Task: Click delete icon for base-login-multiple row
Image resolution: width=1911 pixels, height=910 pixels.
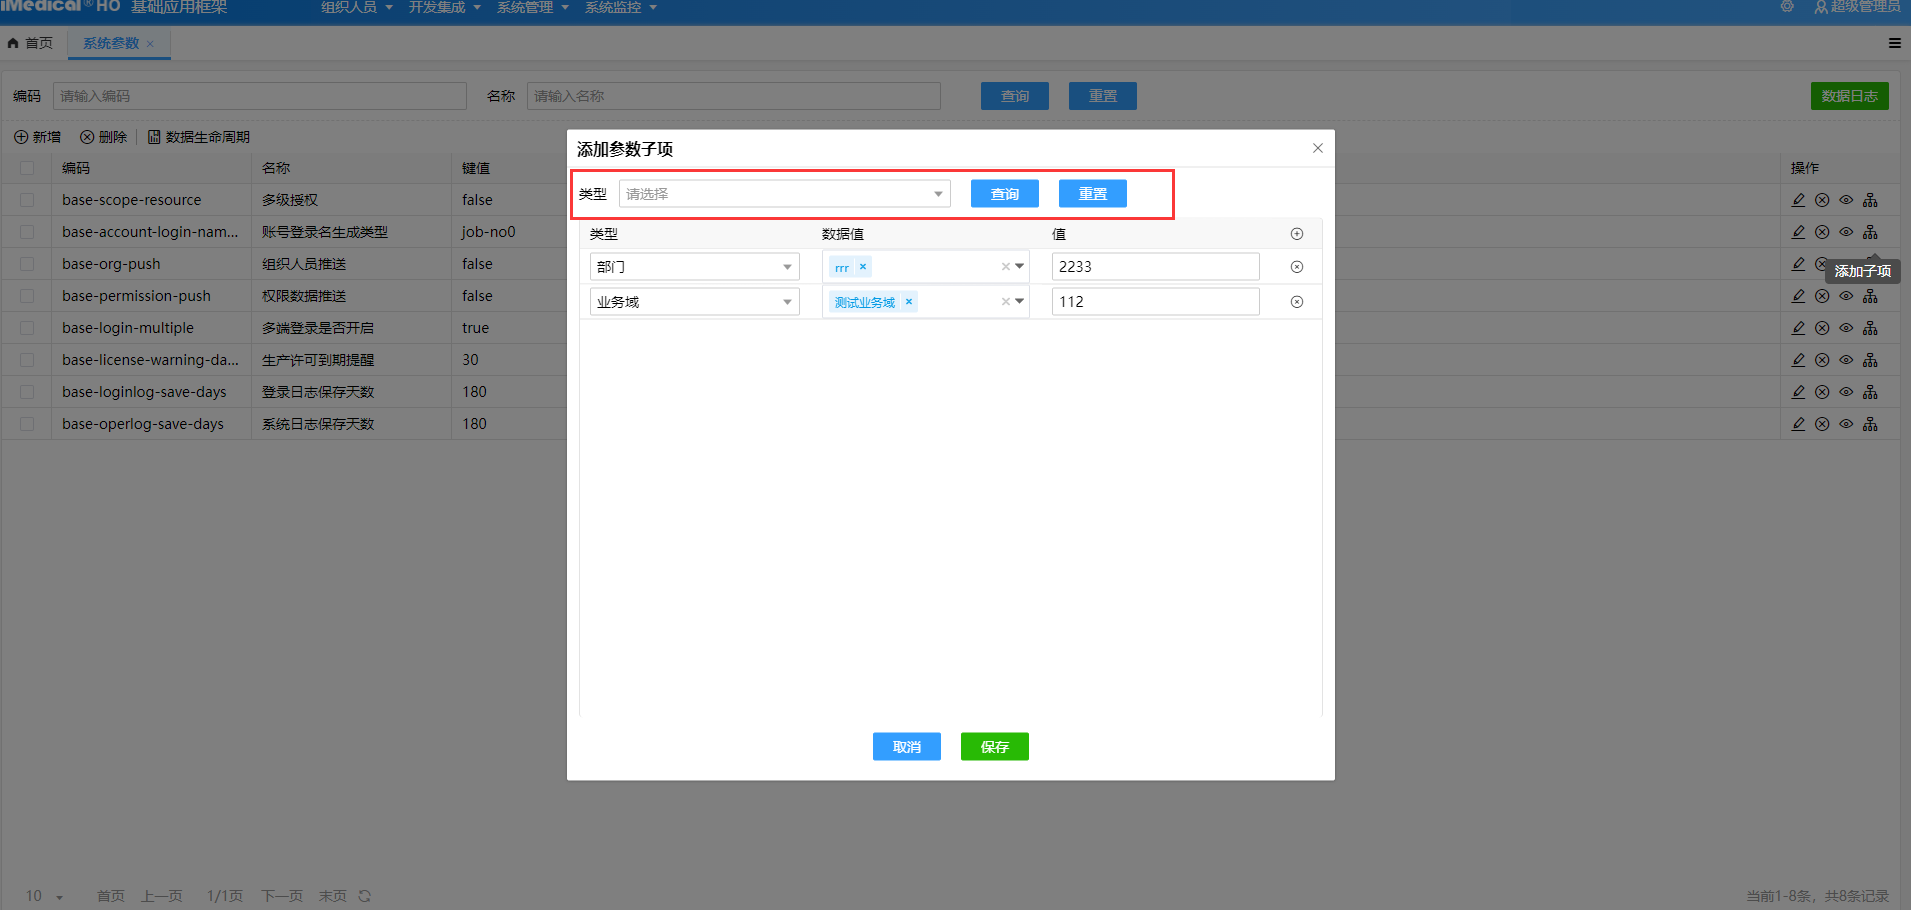Action: (1822, 328)
